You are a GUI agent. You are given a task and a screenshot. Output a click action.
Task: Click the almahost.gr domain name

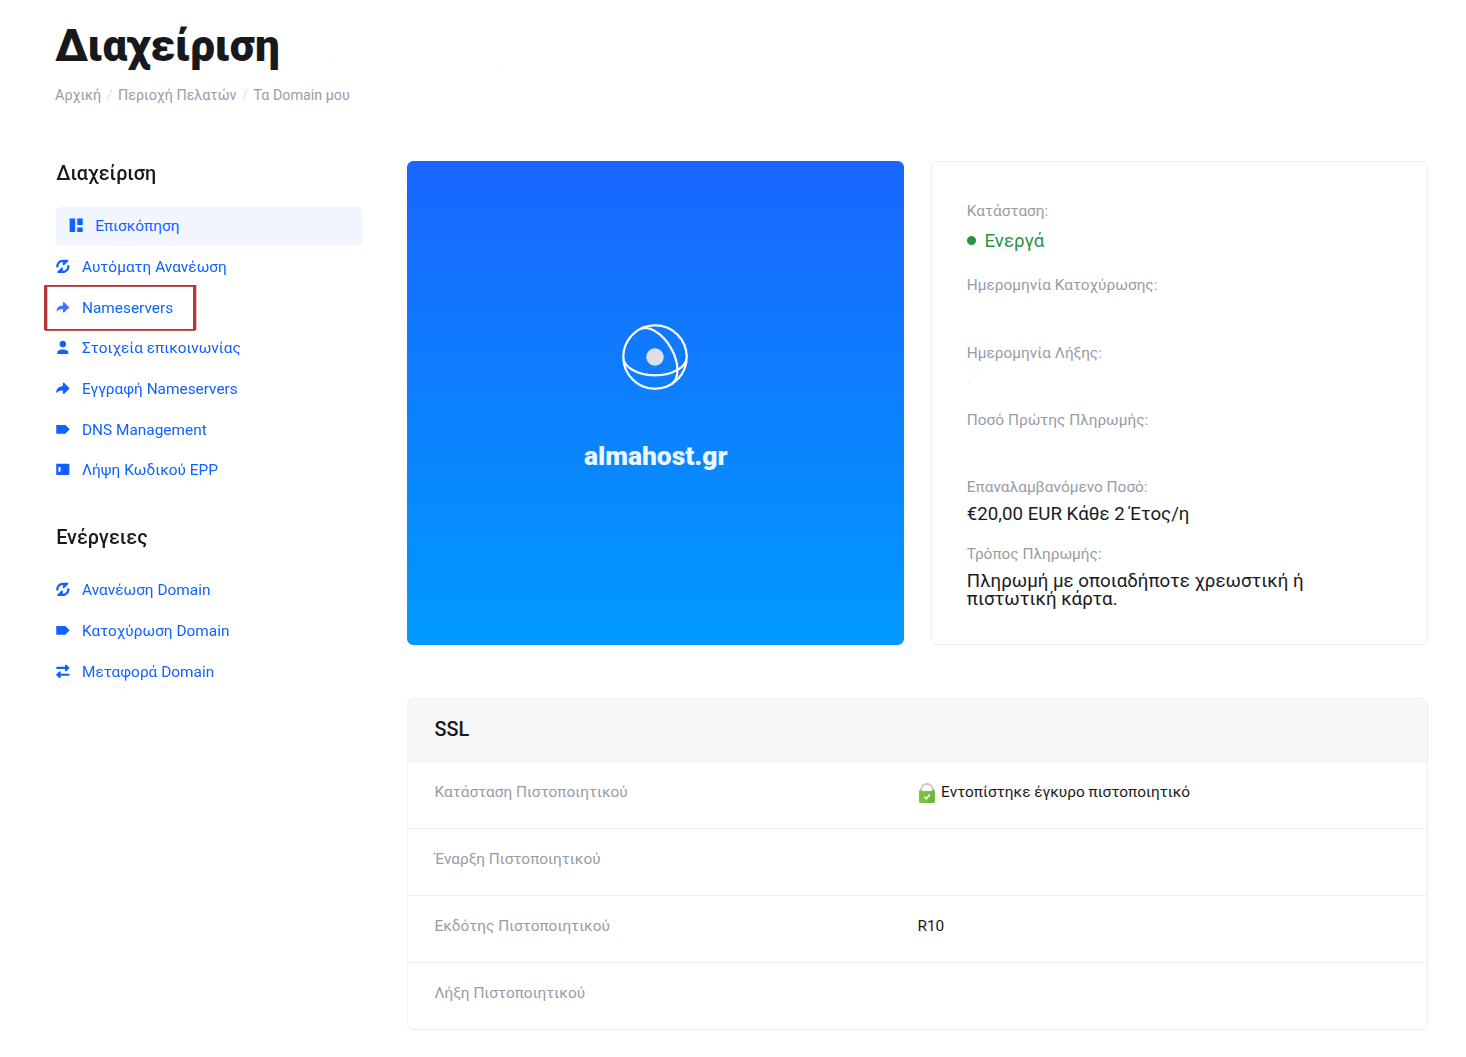pyautogui.click(x=655, y=456)
